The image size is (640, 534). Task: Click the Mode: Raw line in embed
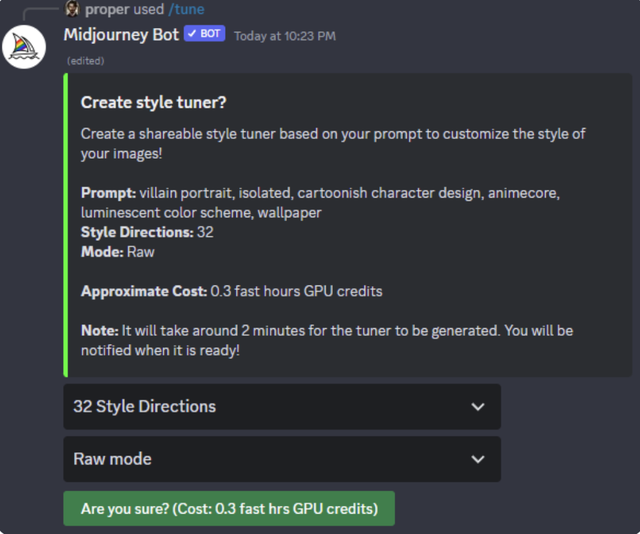click(116, 252)
